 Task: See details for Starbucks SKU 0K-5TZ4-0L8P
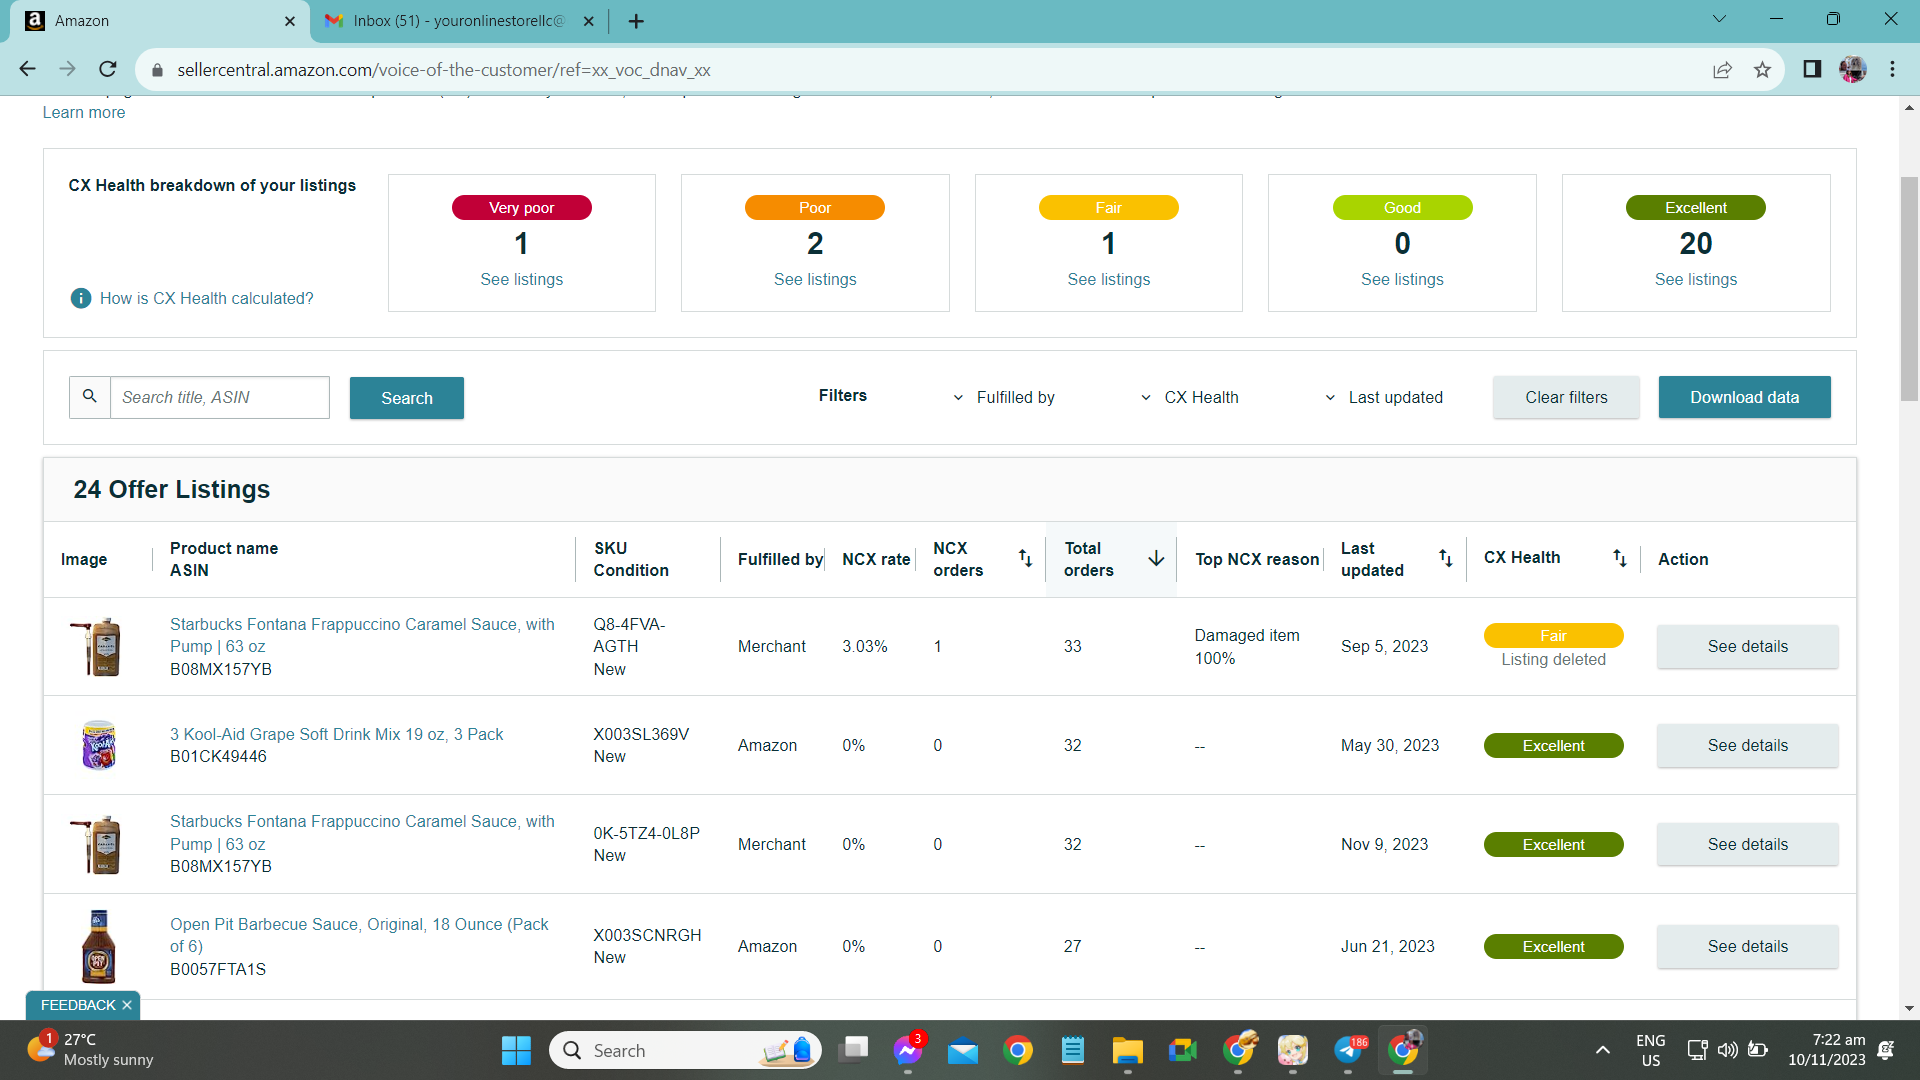tap(1747, 844)
